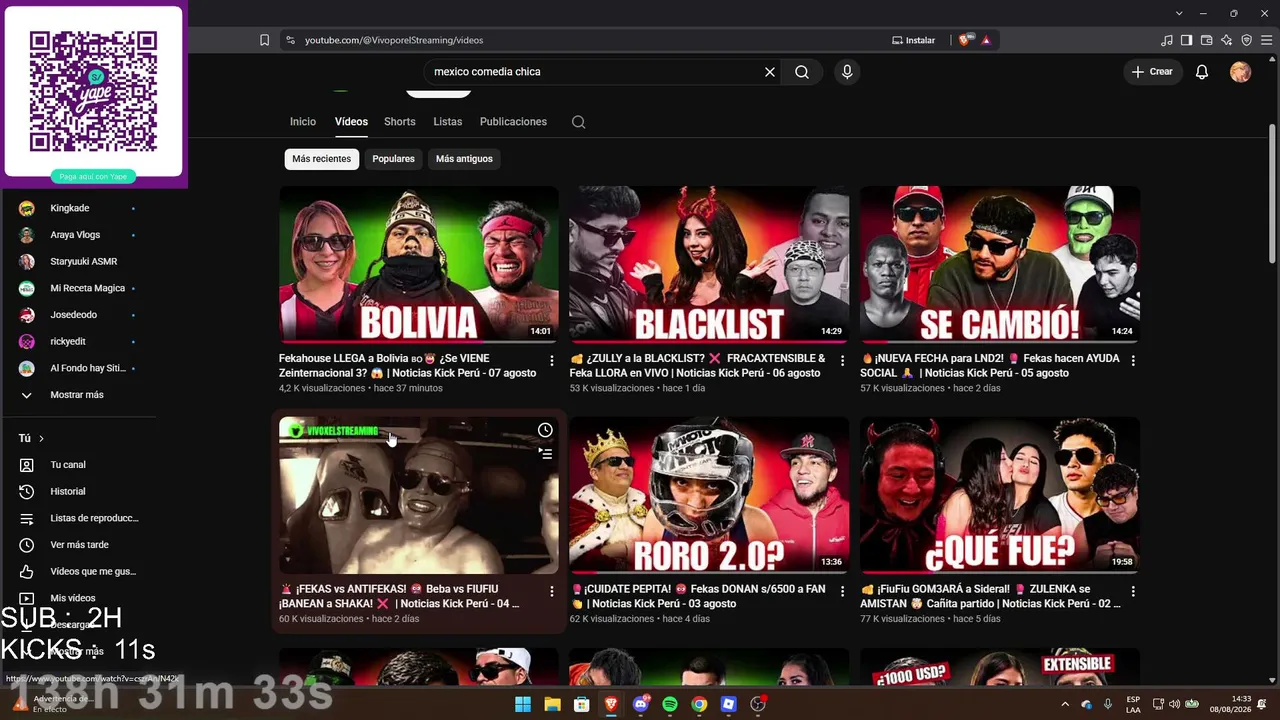The width and height of the screenshot is (1280, 720).
Task: Toggle the browser sidebar panel
Action: pos(1187,40)
